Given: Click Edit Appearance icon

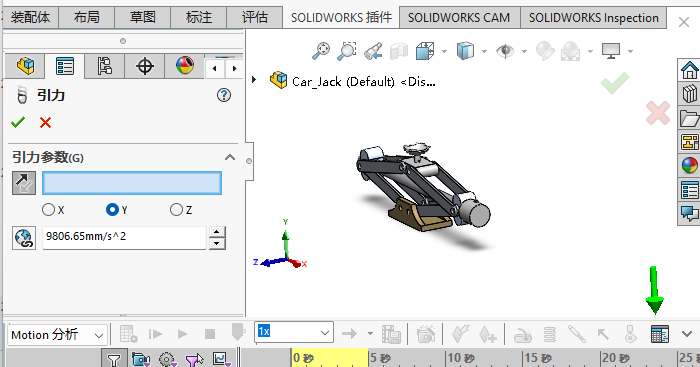Looking at the screenshot, I should (545, 51).
